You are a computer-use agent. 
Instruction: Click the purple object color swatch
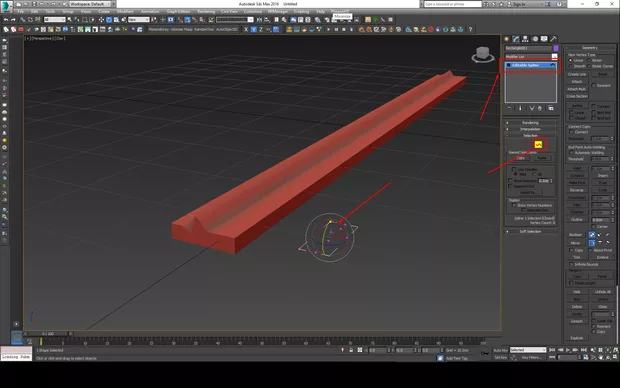pos(556,48)
